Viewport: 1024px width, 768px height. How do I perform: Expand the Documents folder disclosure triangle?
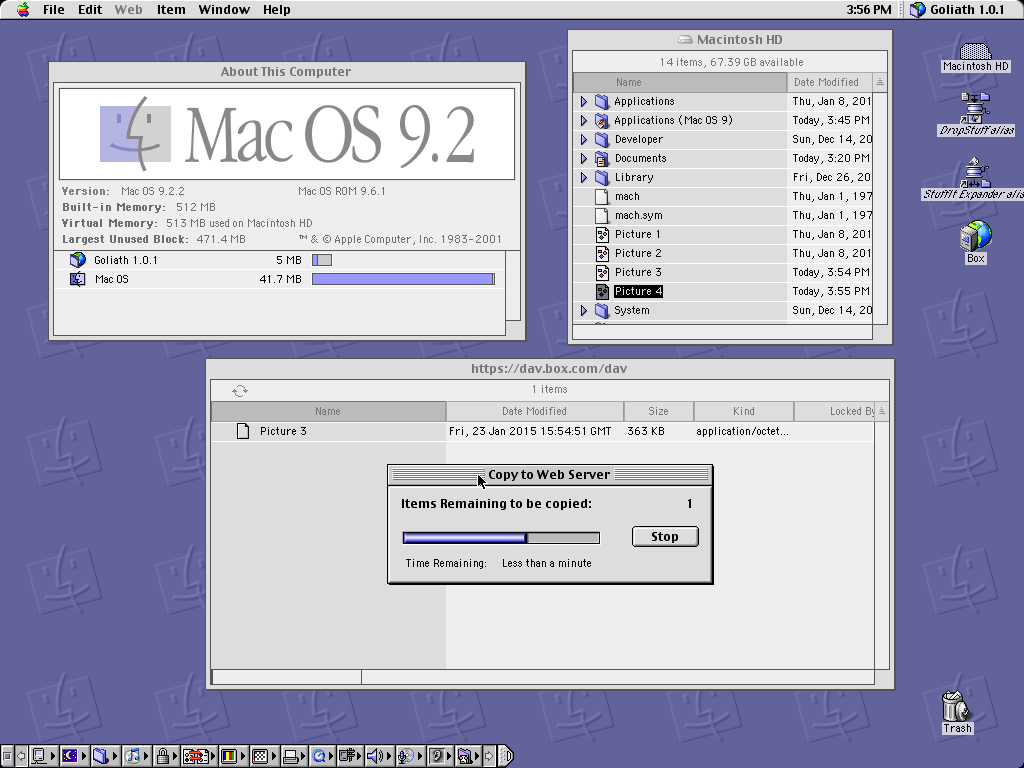click(584, 158)
